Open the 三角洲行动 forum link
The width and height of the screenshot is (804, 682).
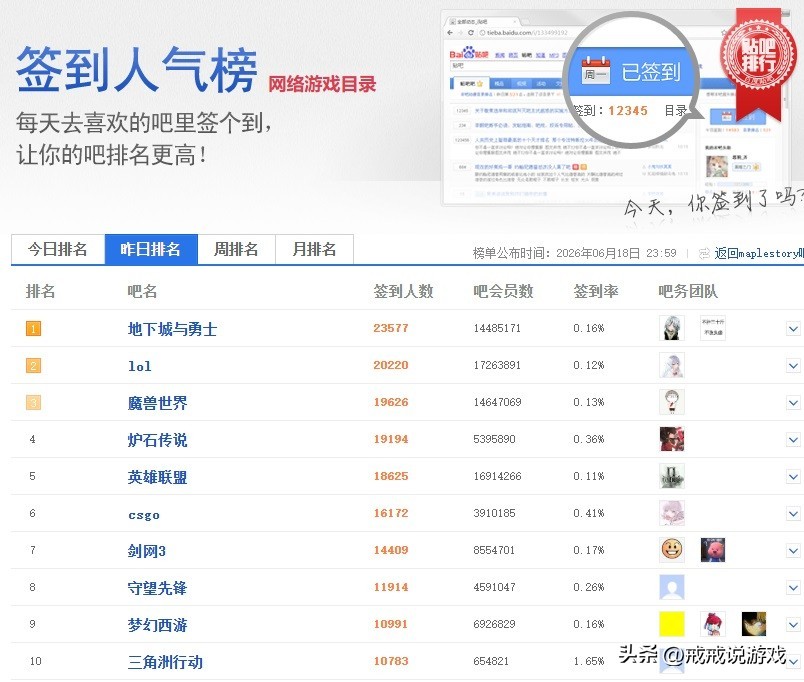(x=165, y=662)
